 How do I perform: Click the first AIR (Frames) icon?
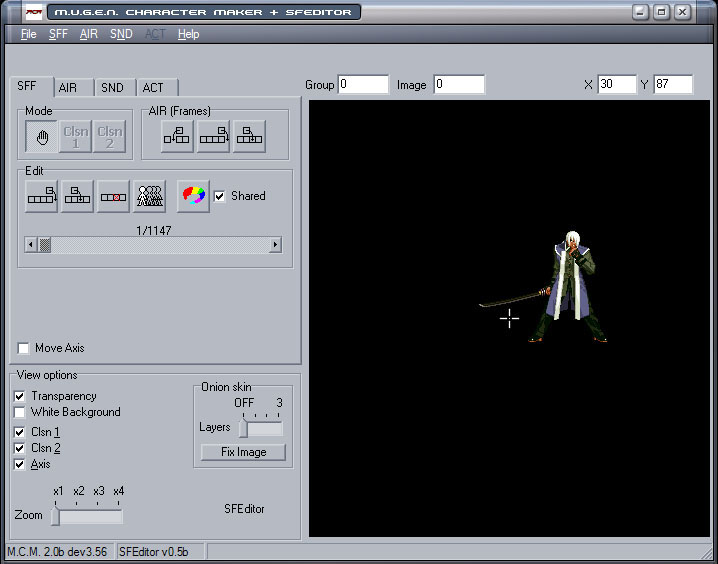tap(178, 138)
